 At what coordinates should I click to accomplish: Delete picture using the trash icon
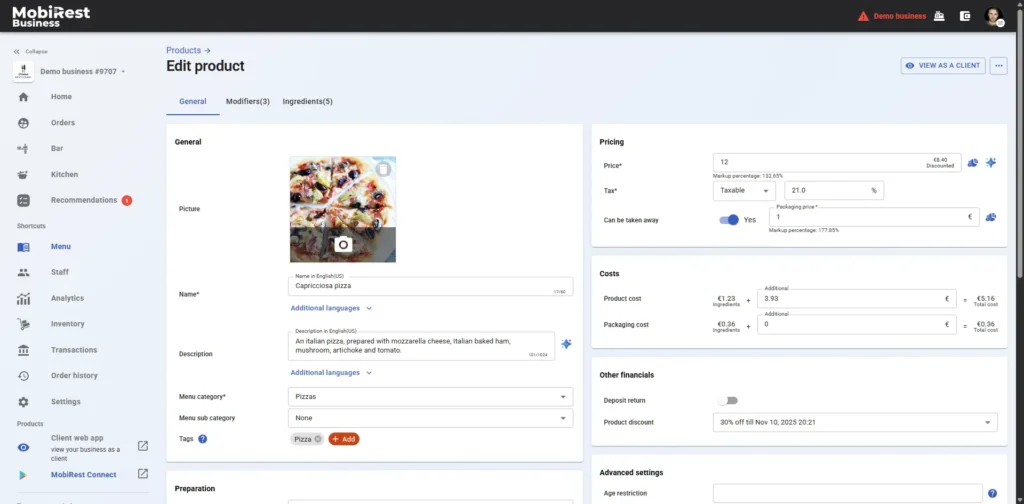tap(383, 169)
